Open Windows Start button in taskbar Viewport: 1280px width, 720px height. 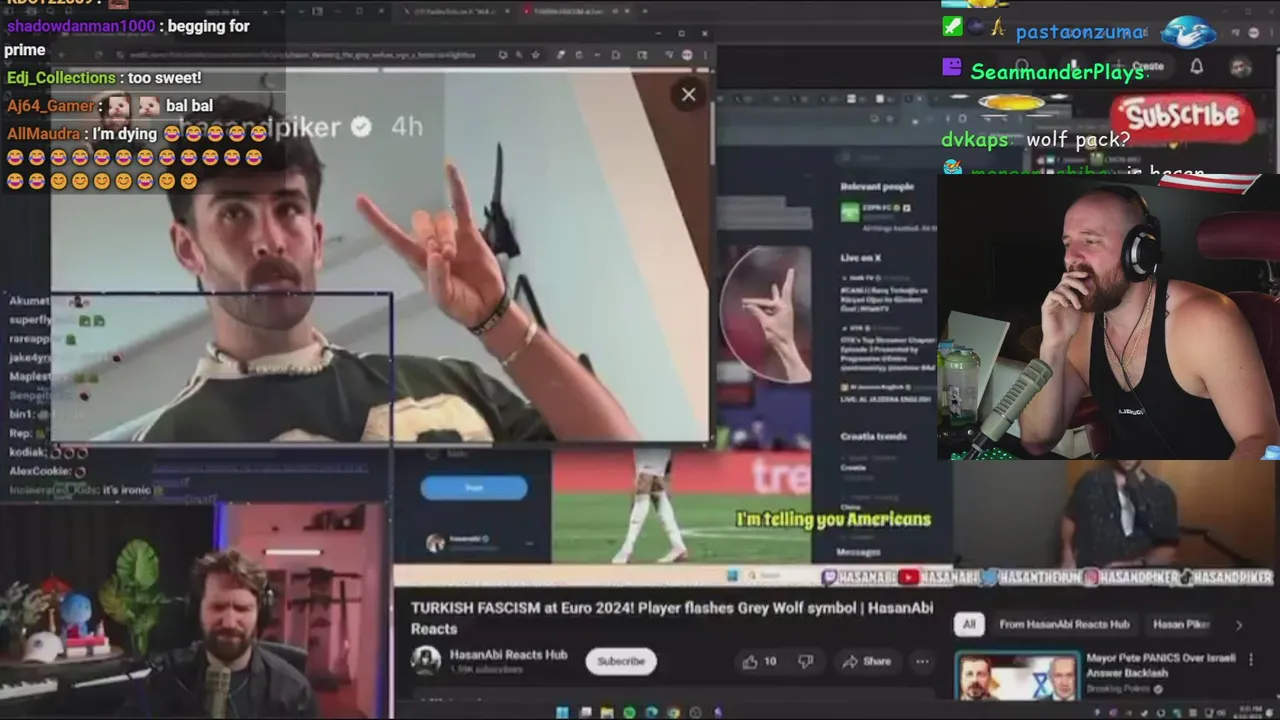tap(562, 712)
